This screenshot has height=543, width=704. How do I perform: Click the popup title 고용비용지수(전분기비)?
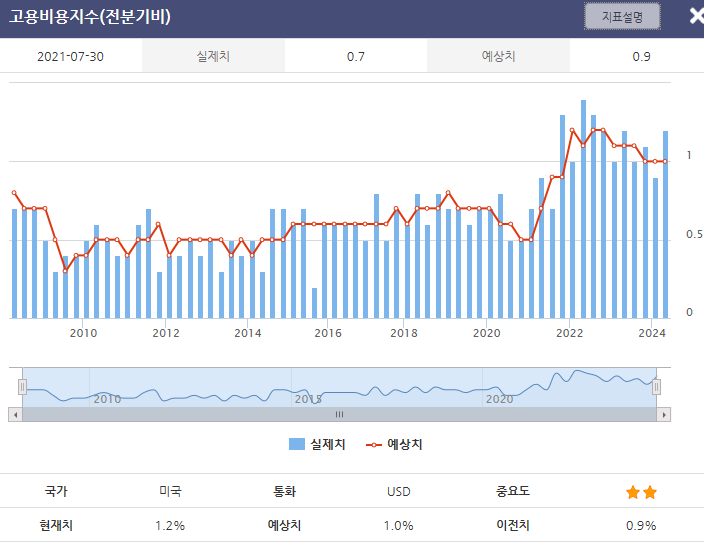pos(90,17)
